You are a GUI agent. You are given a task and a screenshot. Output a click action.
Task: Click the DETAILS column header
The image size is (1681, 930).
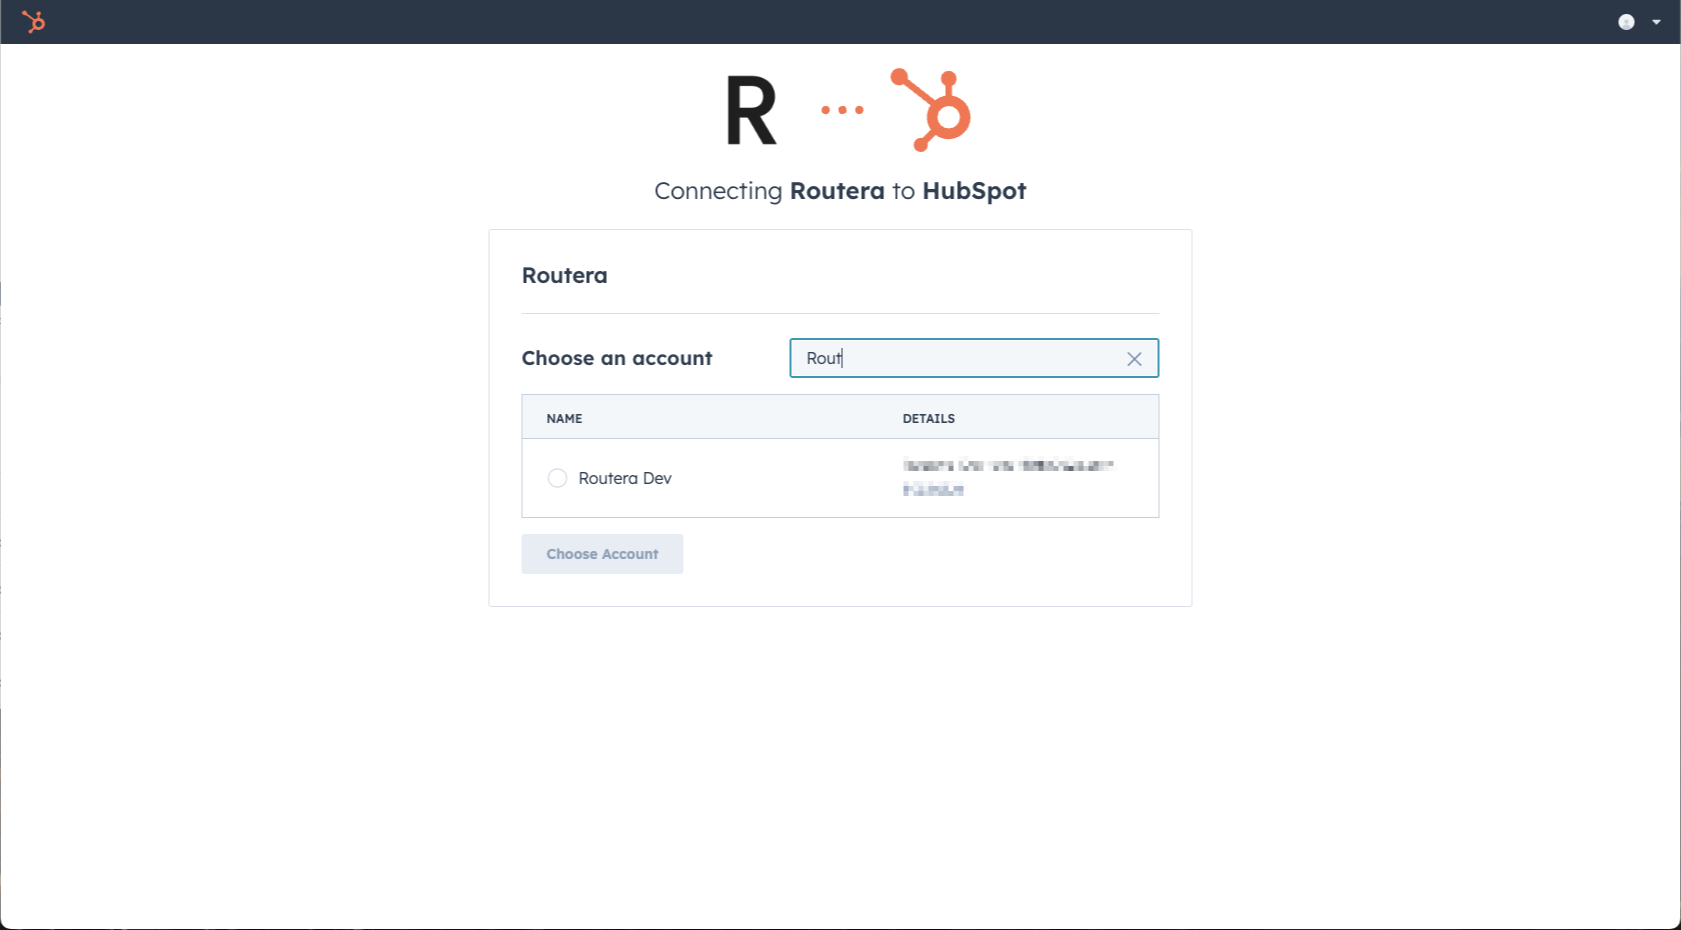[x=928, y=418]
